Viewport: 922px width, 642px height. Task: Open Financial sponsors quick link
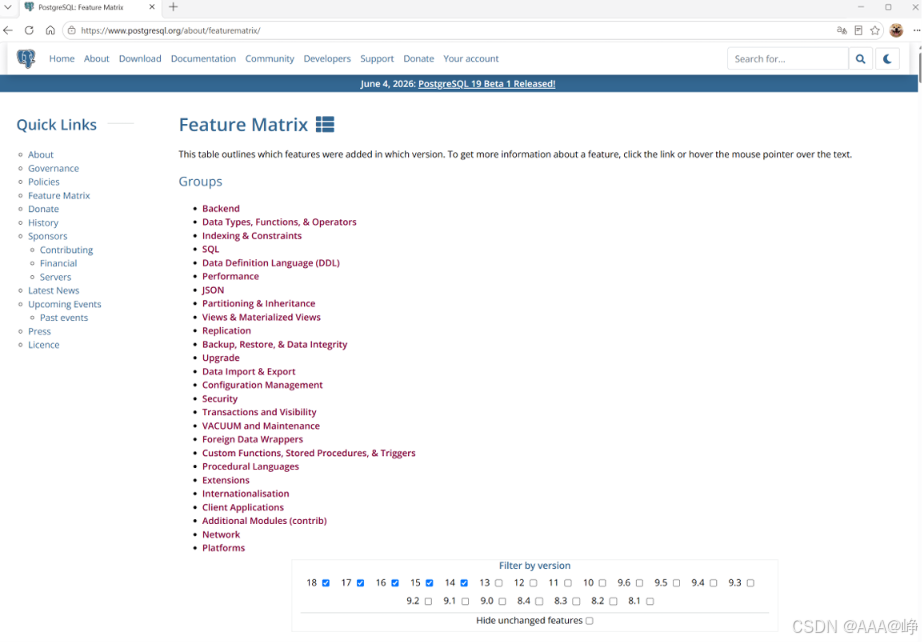[58, 263]
